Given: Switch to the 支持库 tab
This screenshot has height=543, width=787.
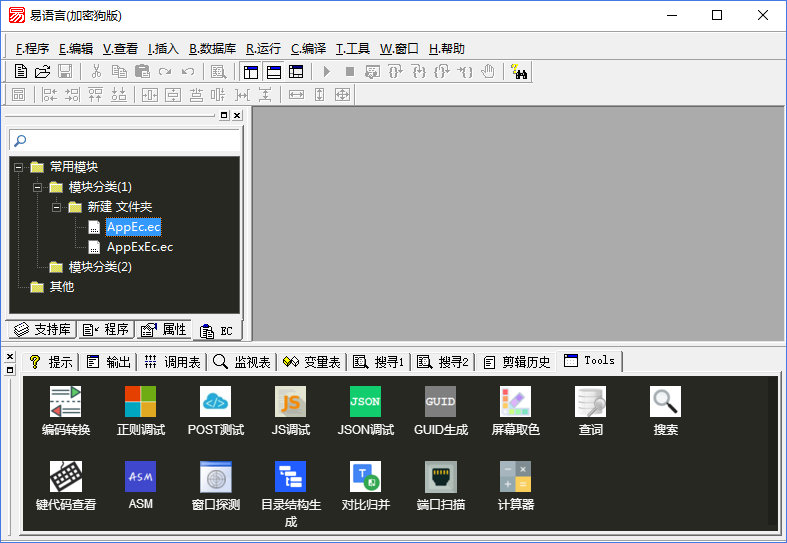Looking at the screenshot, I should pos(41,329).
